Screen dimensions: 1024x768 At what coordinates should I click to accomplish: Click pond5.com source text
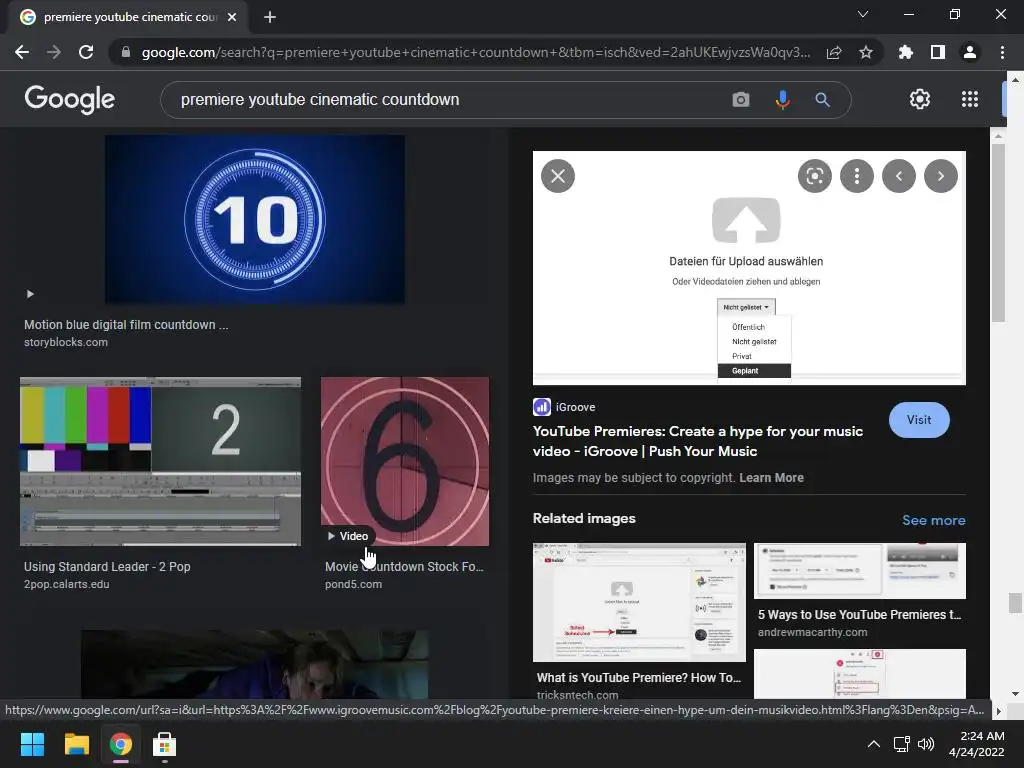coord(353,584)
